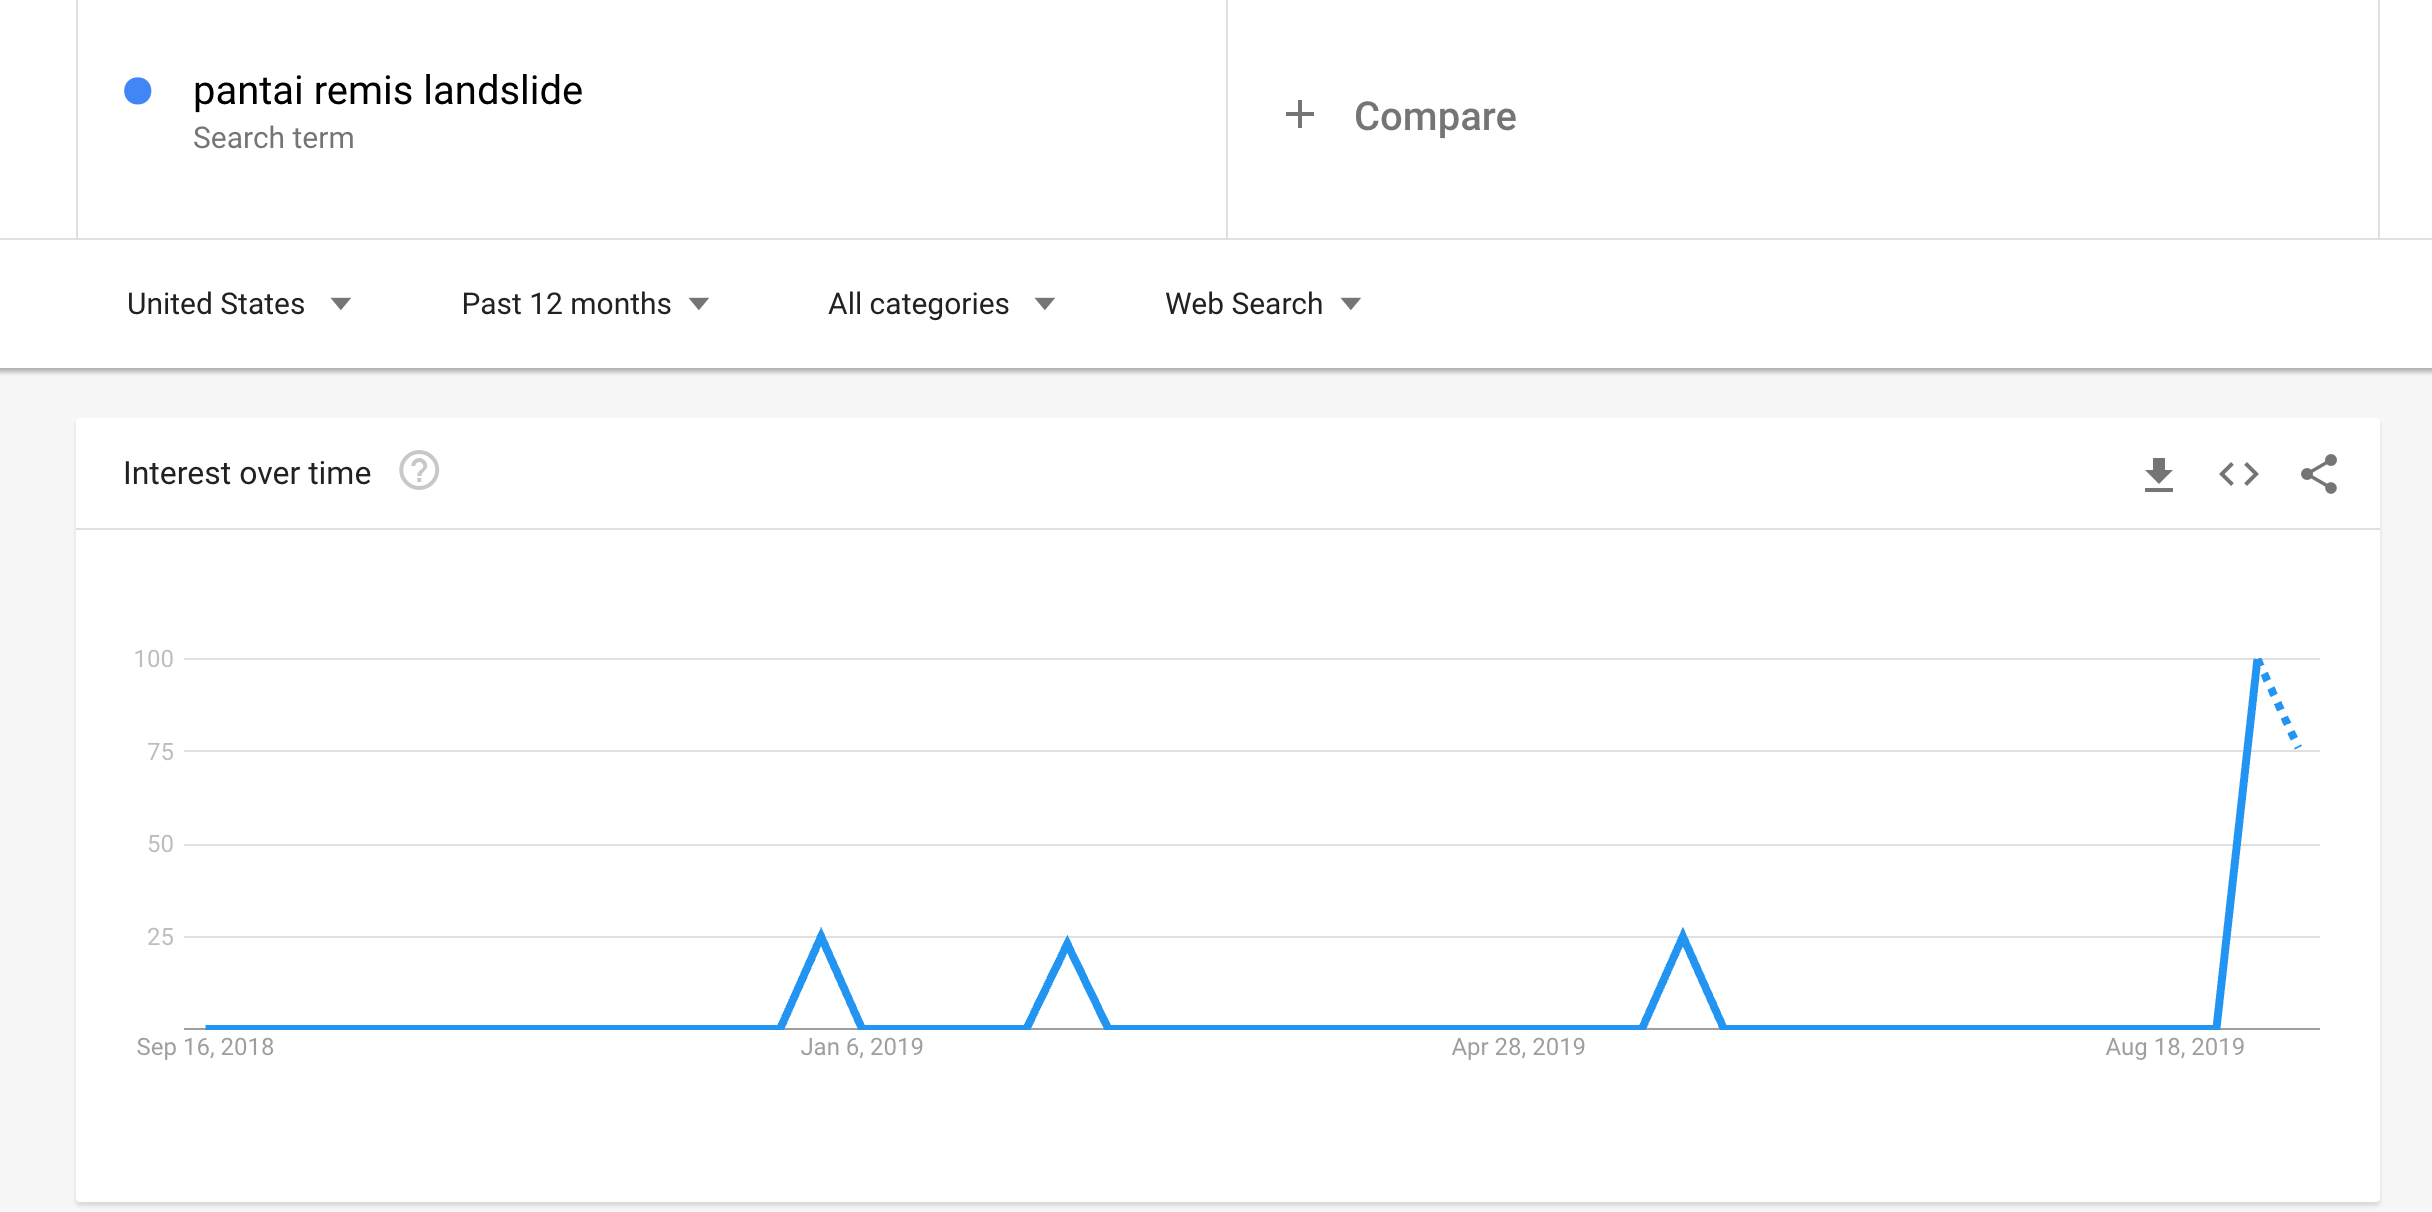Add a comparison term via Compare
The image size is (2432, 1212).
point(1435,116)
